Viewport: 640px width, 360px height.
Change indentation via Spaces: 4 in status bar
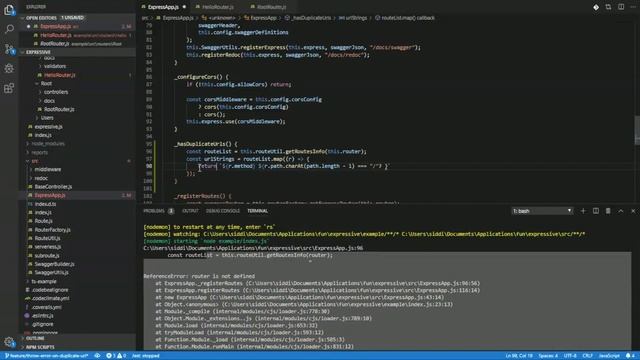pyautogui.click(x=548, y=356)
